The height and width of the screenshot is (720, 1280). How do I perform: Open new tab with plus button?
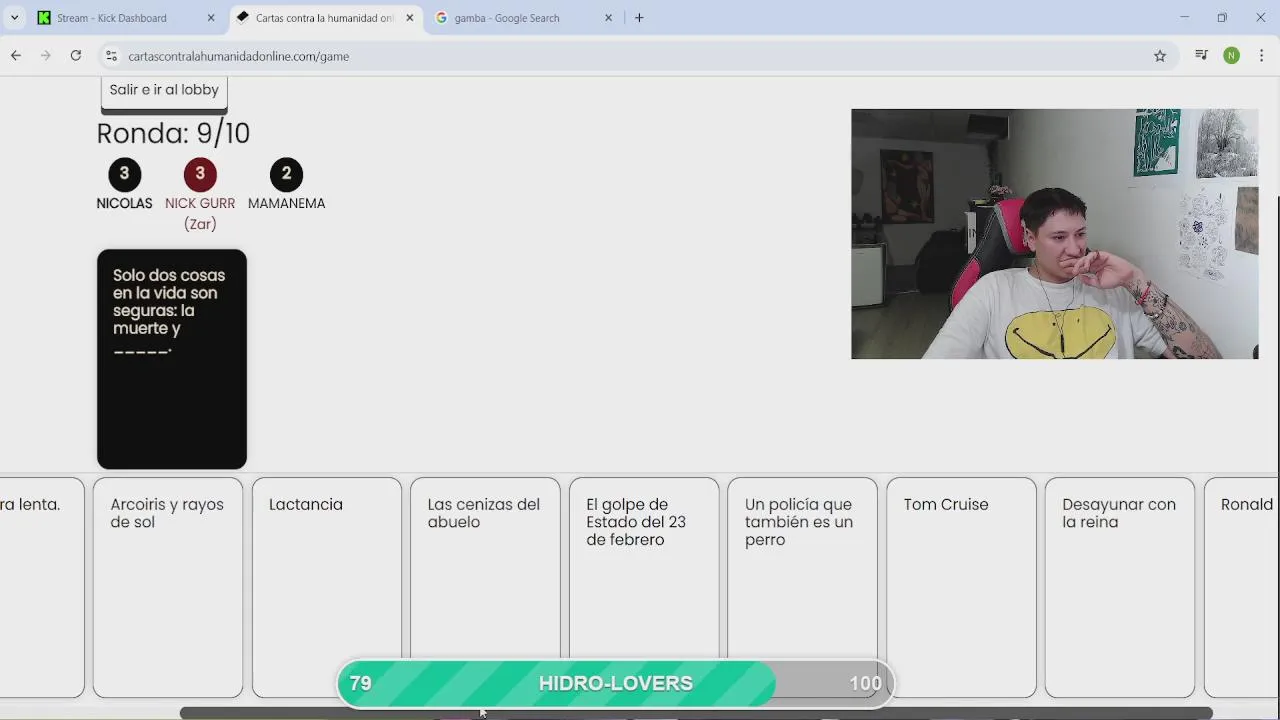click(x=639, y=17)
